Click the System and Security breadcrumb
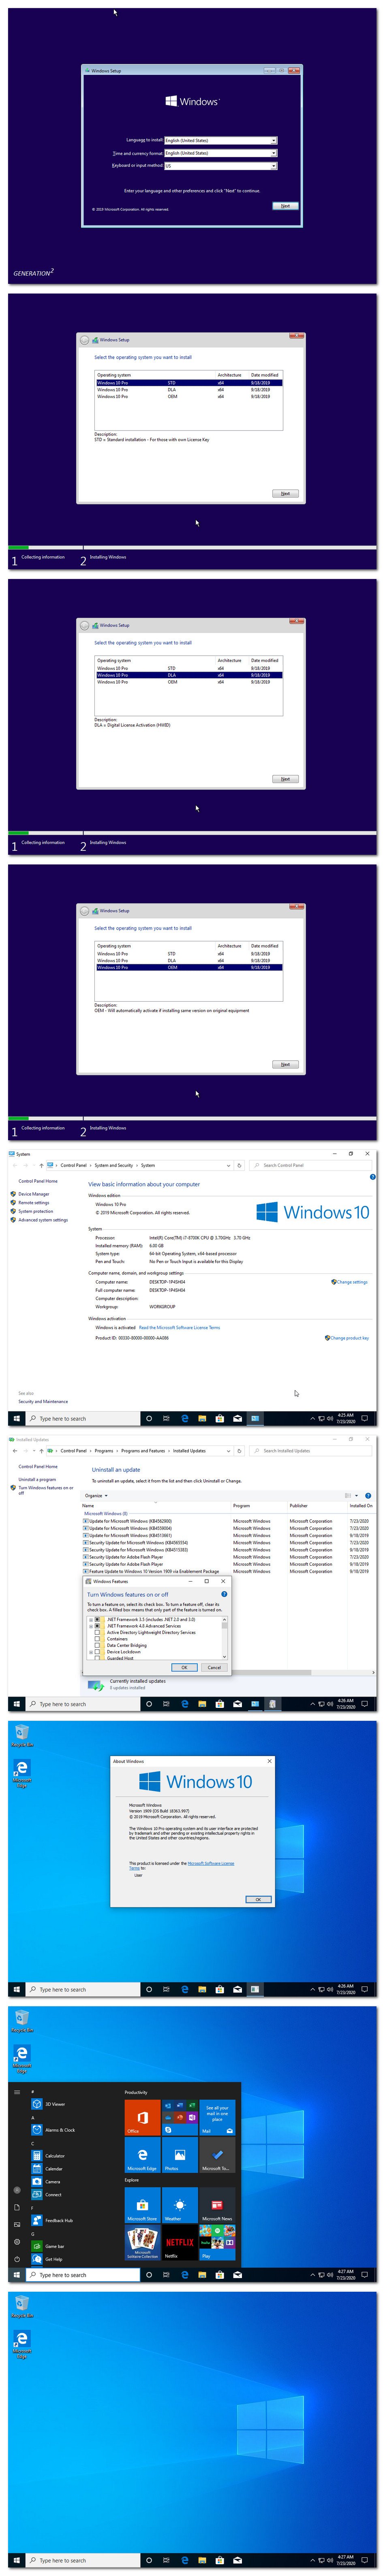Screen dimensions: 385x2576 click(113, 1165)
